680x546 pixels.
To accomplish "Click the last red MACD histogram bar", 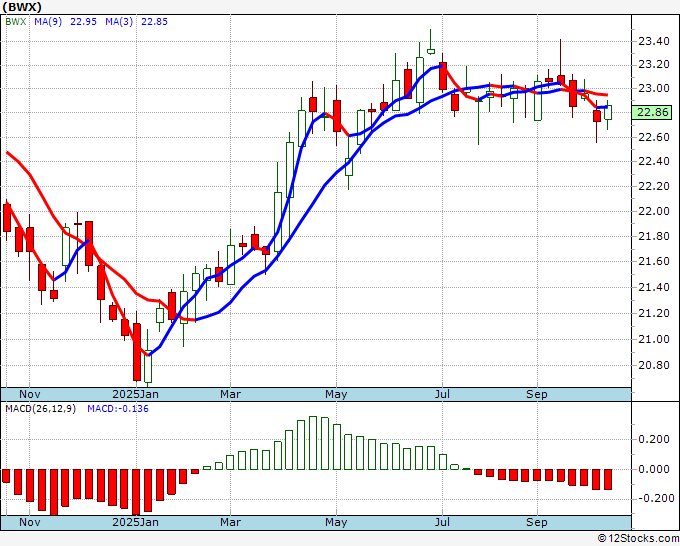I will click(608, 479).
